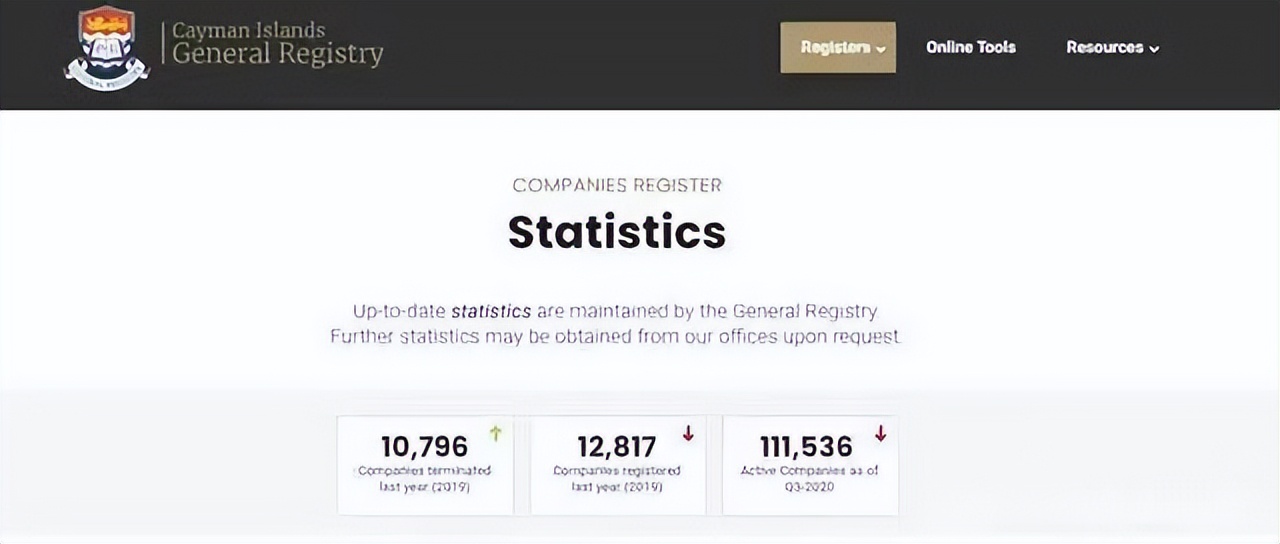This screenshot has width=1280, height=544.
Task: Open the Resources menu
Action: [1104, 47]
